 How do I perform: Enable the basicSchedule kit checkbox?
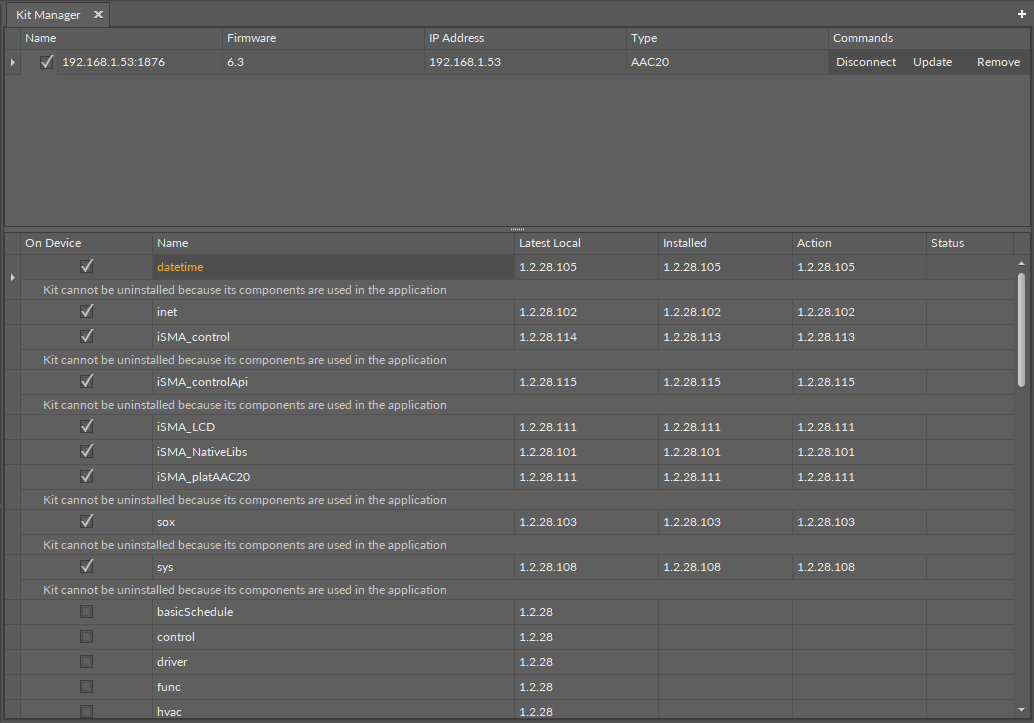[86, 611]
